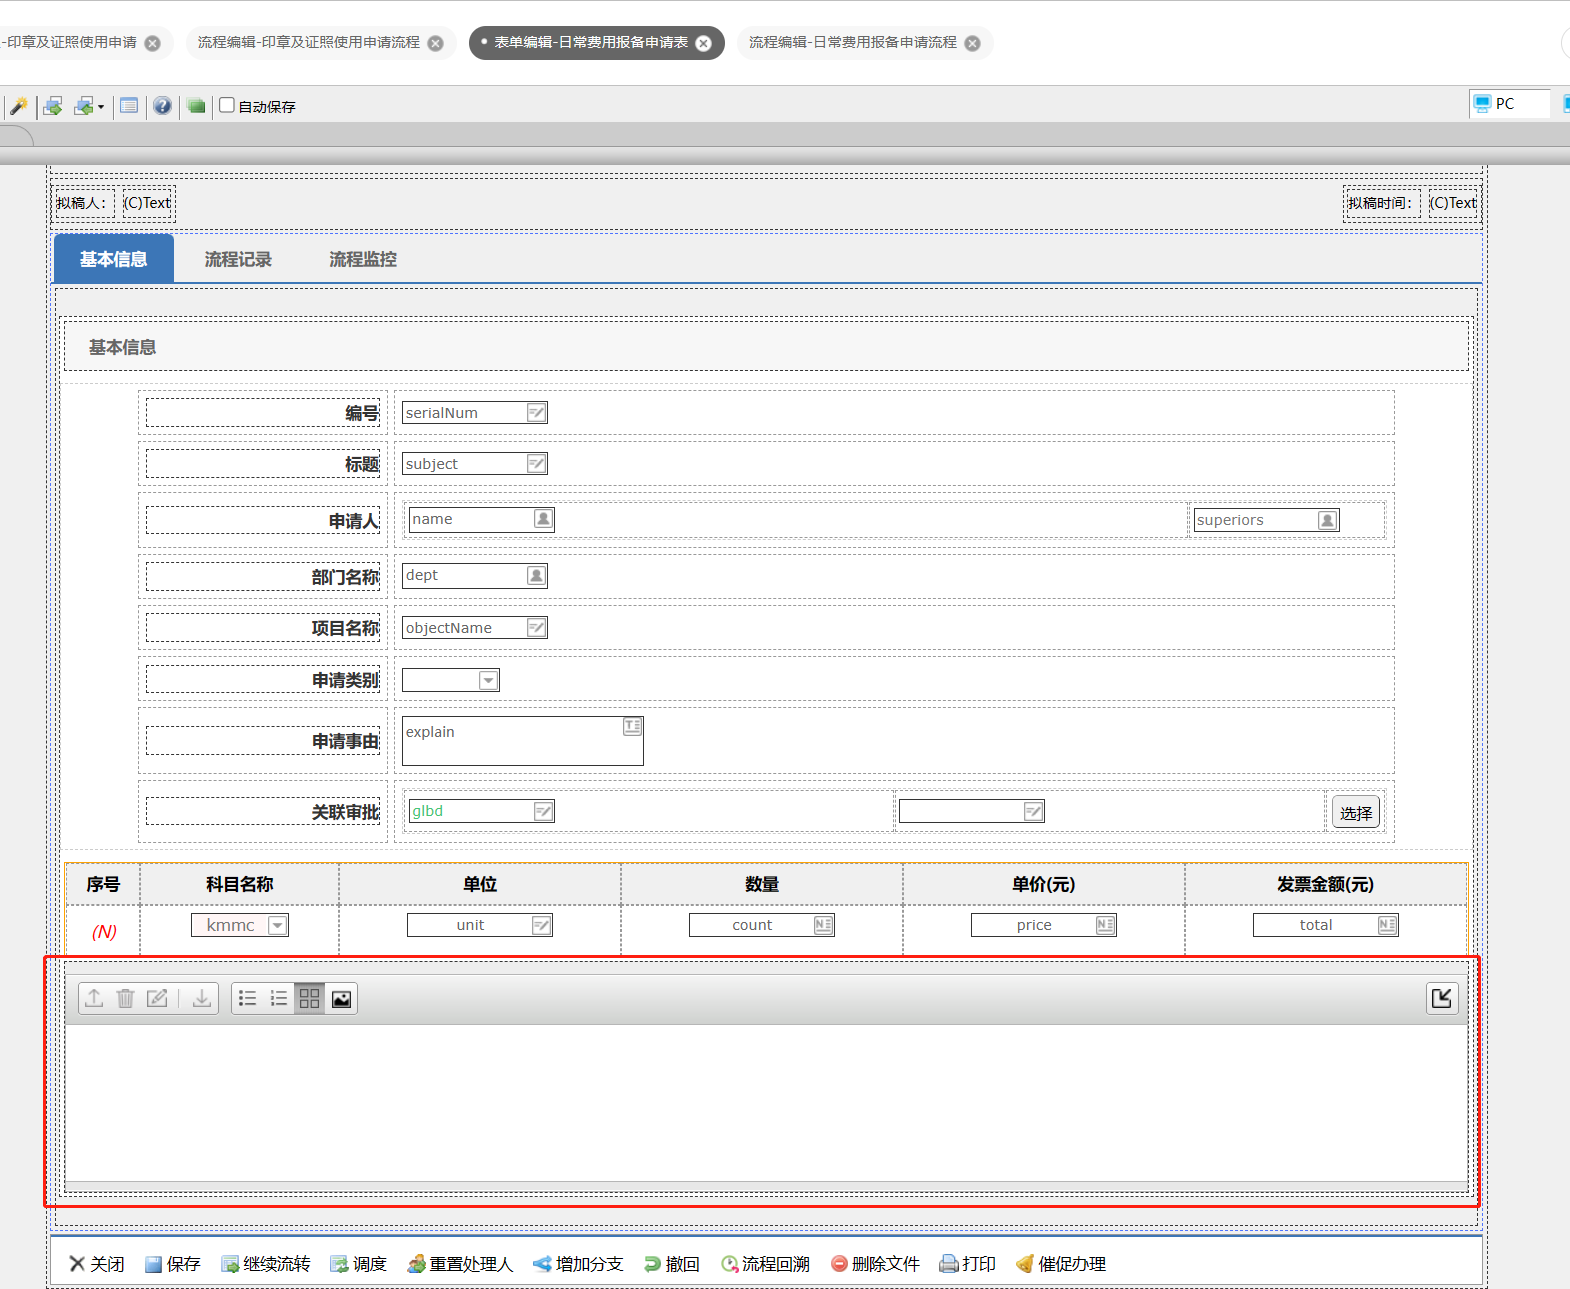This screenshot has height=1289, width=1570.
Task: Switch attachments to image preview view
Action: (341, 998)
